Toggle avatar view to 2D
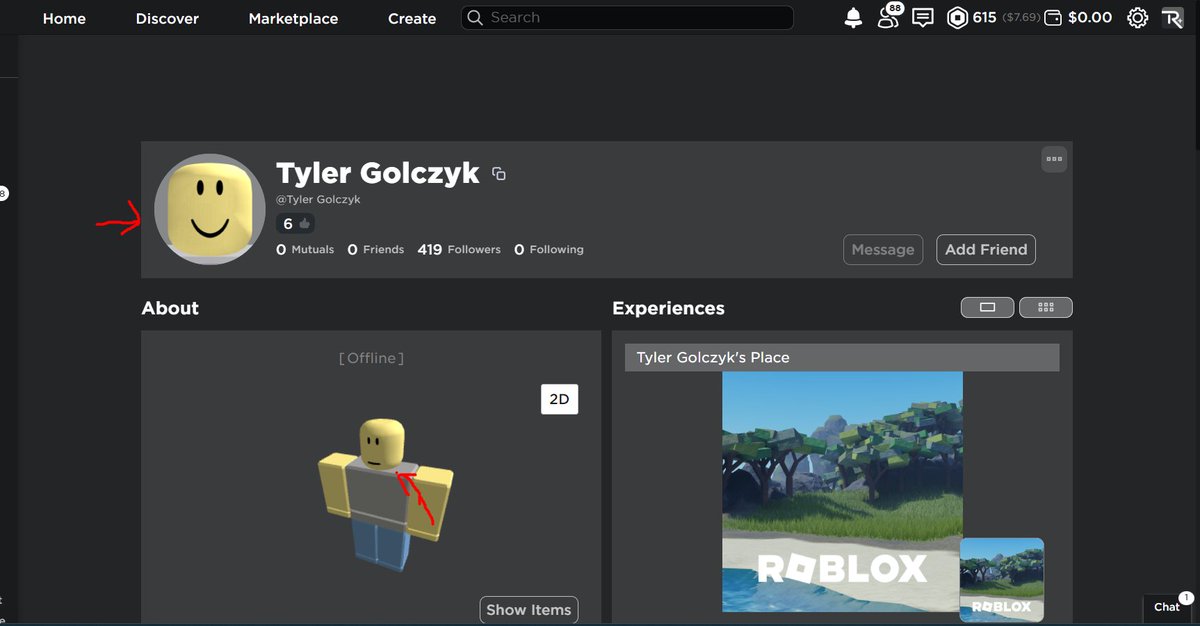 tap(559, 399)
